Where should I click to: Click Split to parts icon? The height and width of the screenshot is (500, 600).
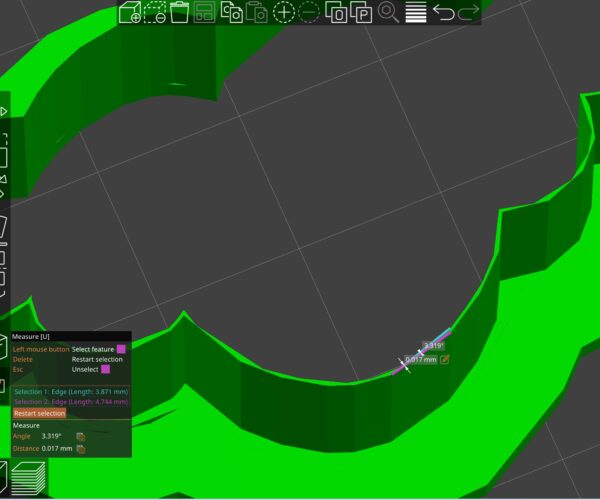361,13
